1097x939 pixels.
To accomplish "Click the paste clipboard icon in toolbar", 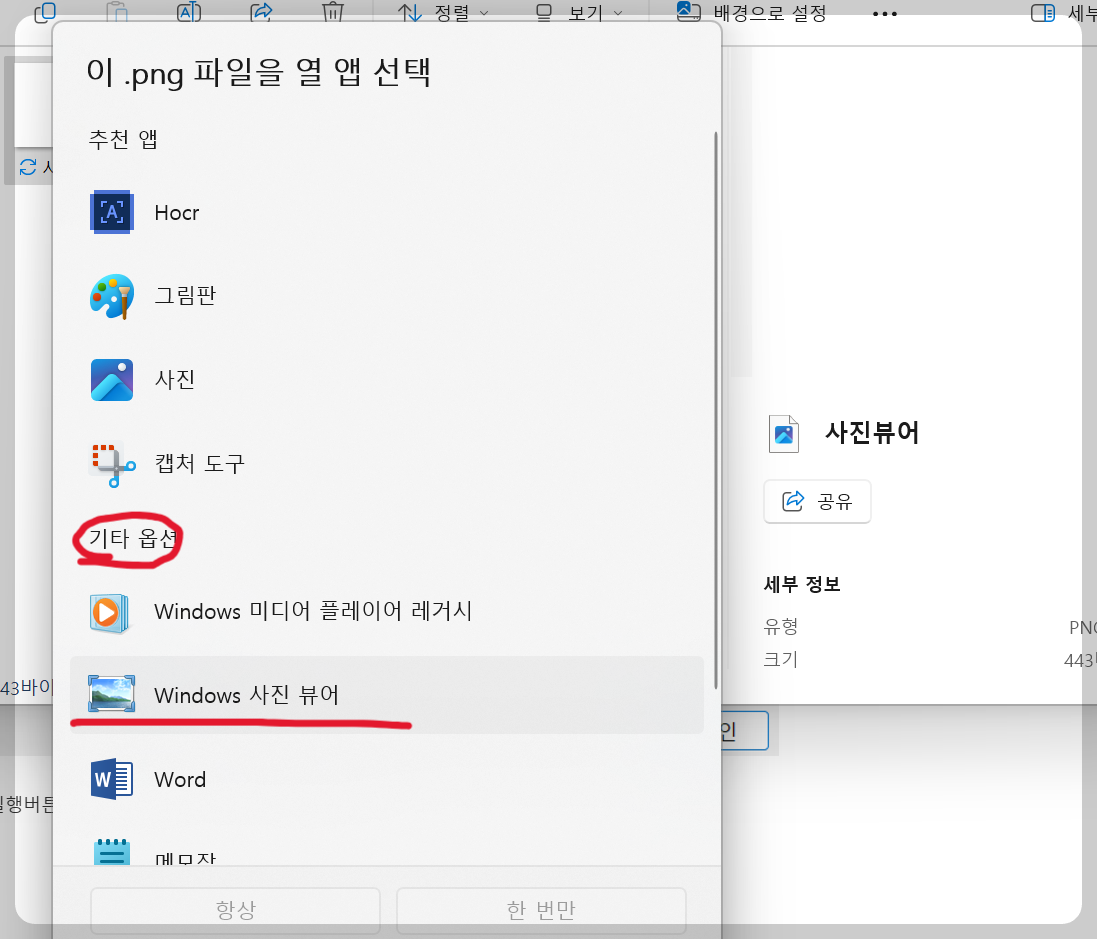I will click(x=118, y=12).
